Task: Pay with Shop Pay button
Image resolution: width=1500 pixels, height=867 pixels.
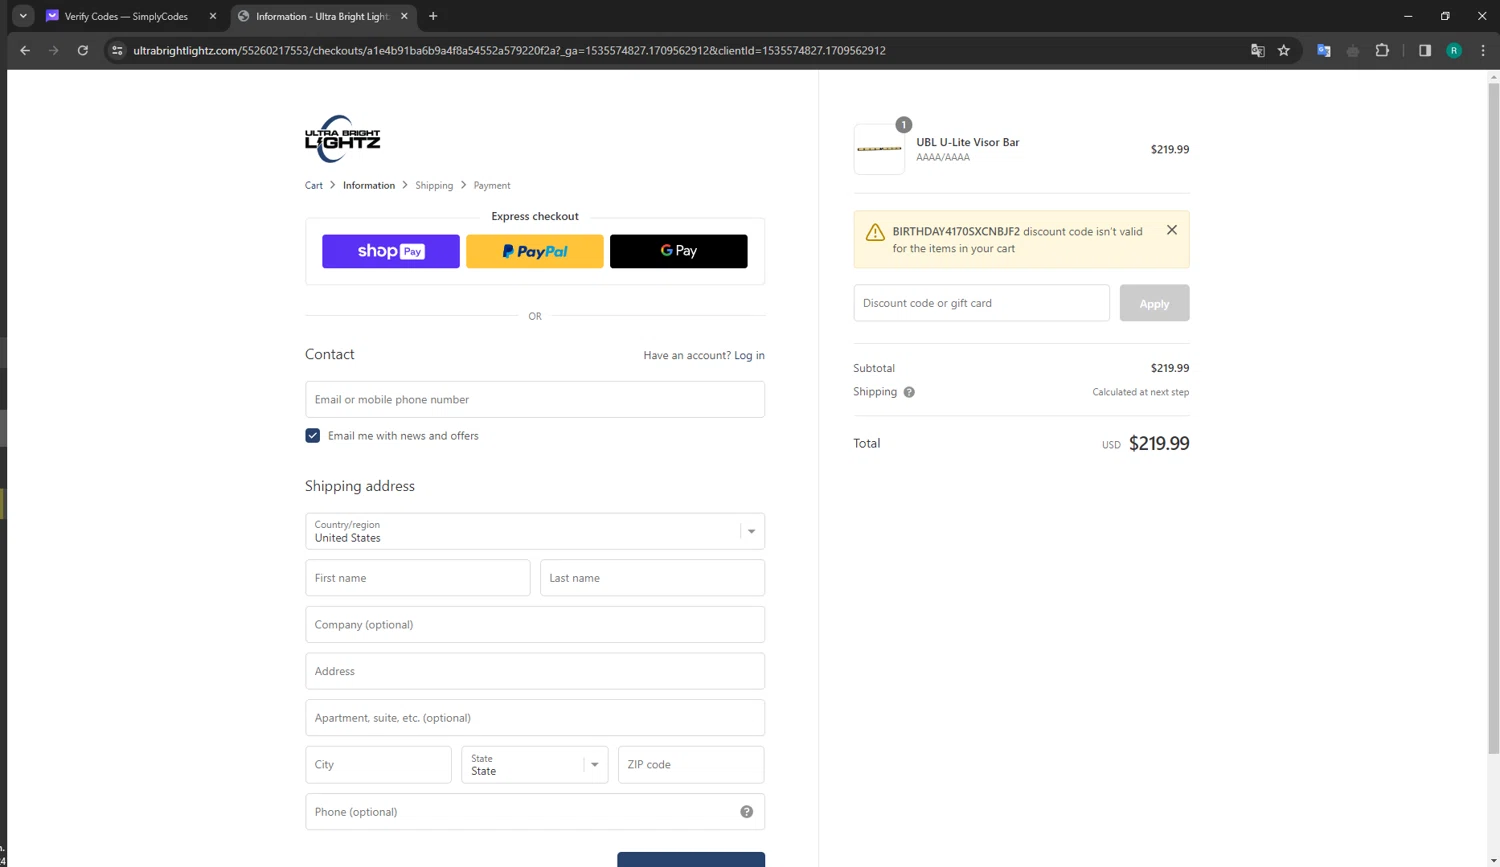Action: pos(391,251)
